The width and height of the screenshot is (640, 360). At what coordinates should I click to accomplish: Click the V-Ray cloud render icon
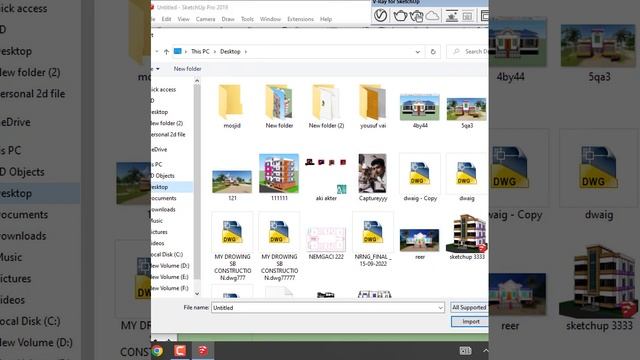point(432,16)
